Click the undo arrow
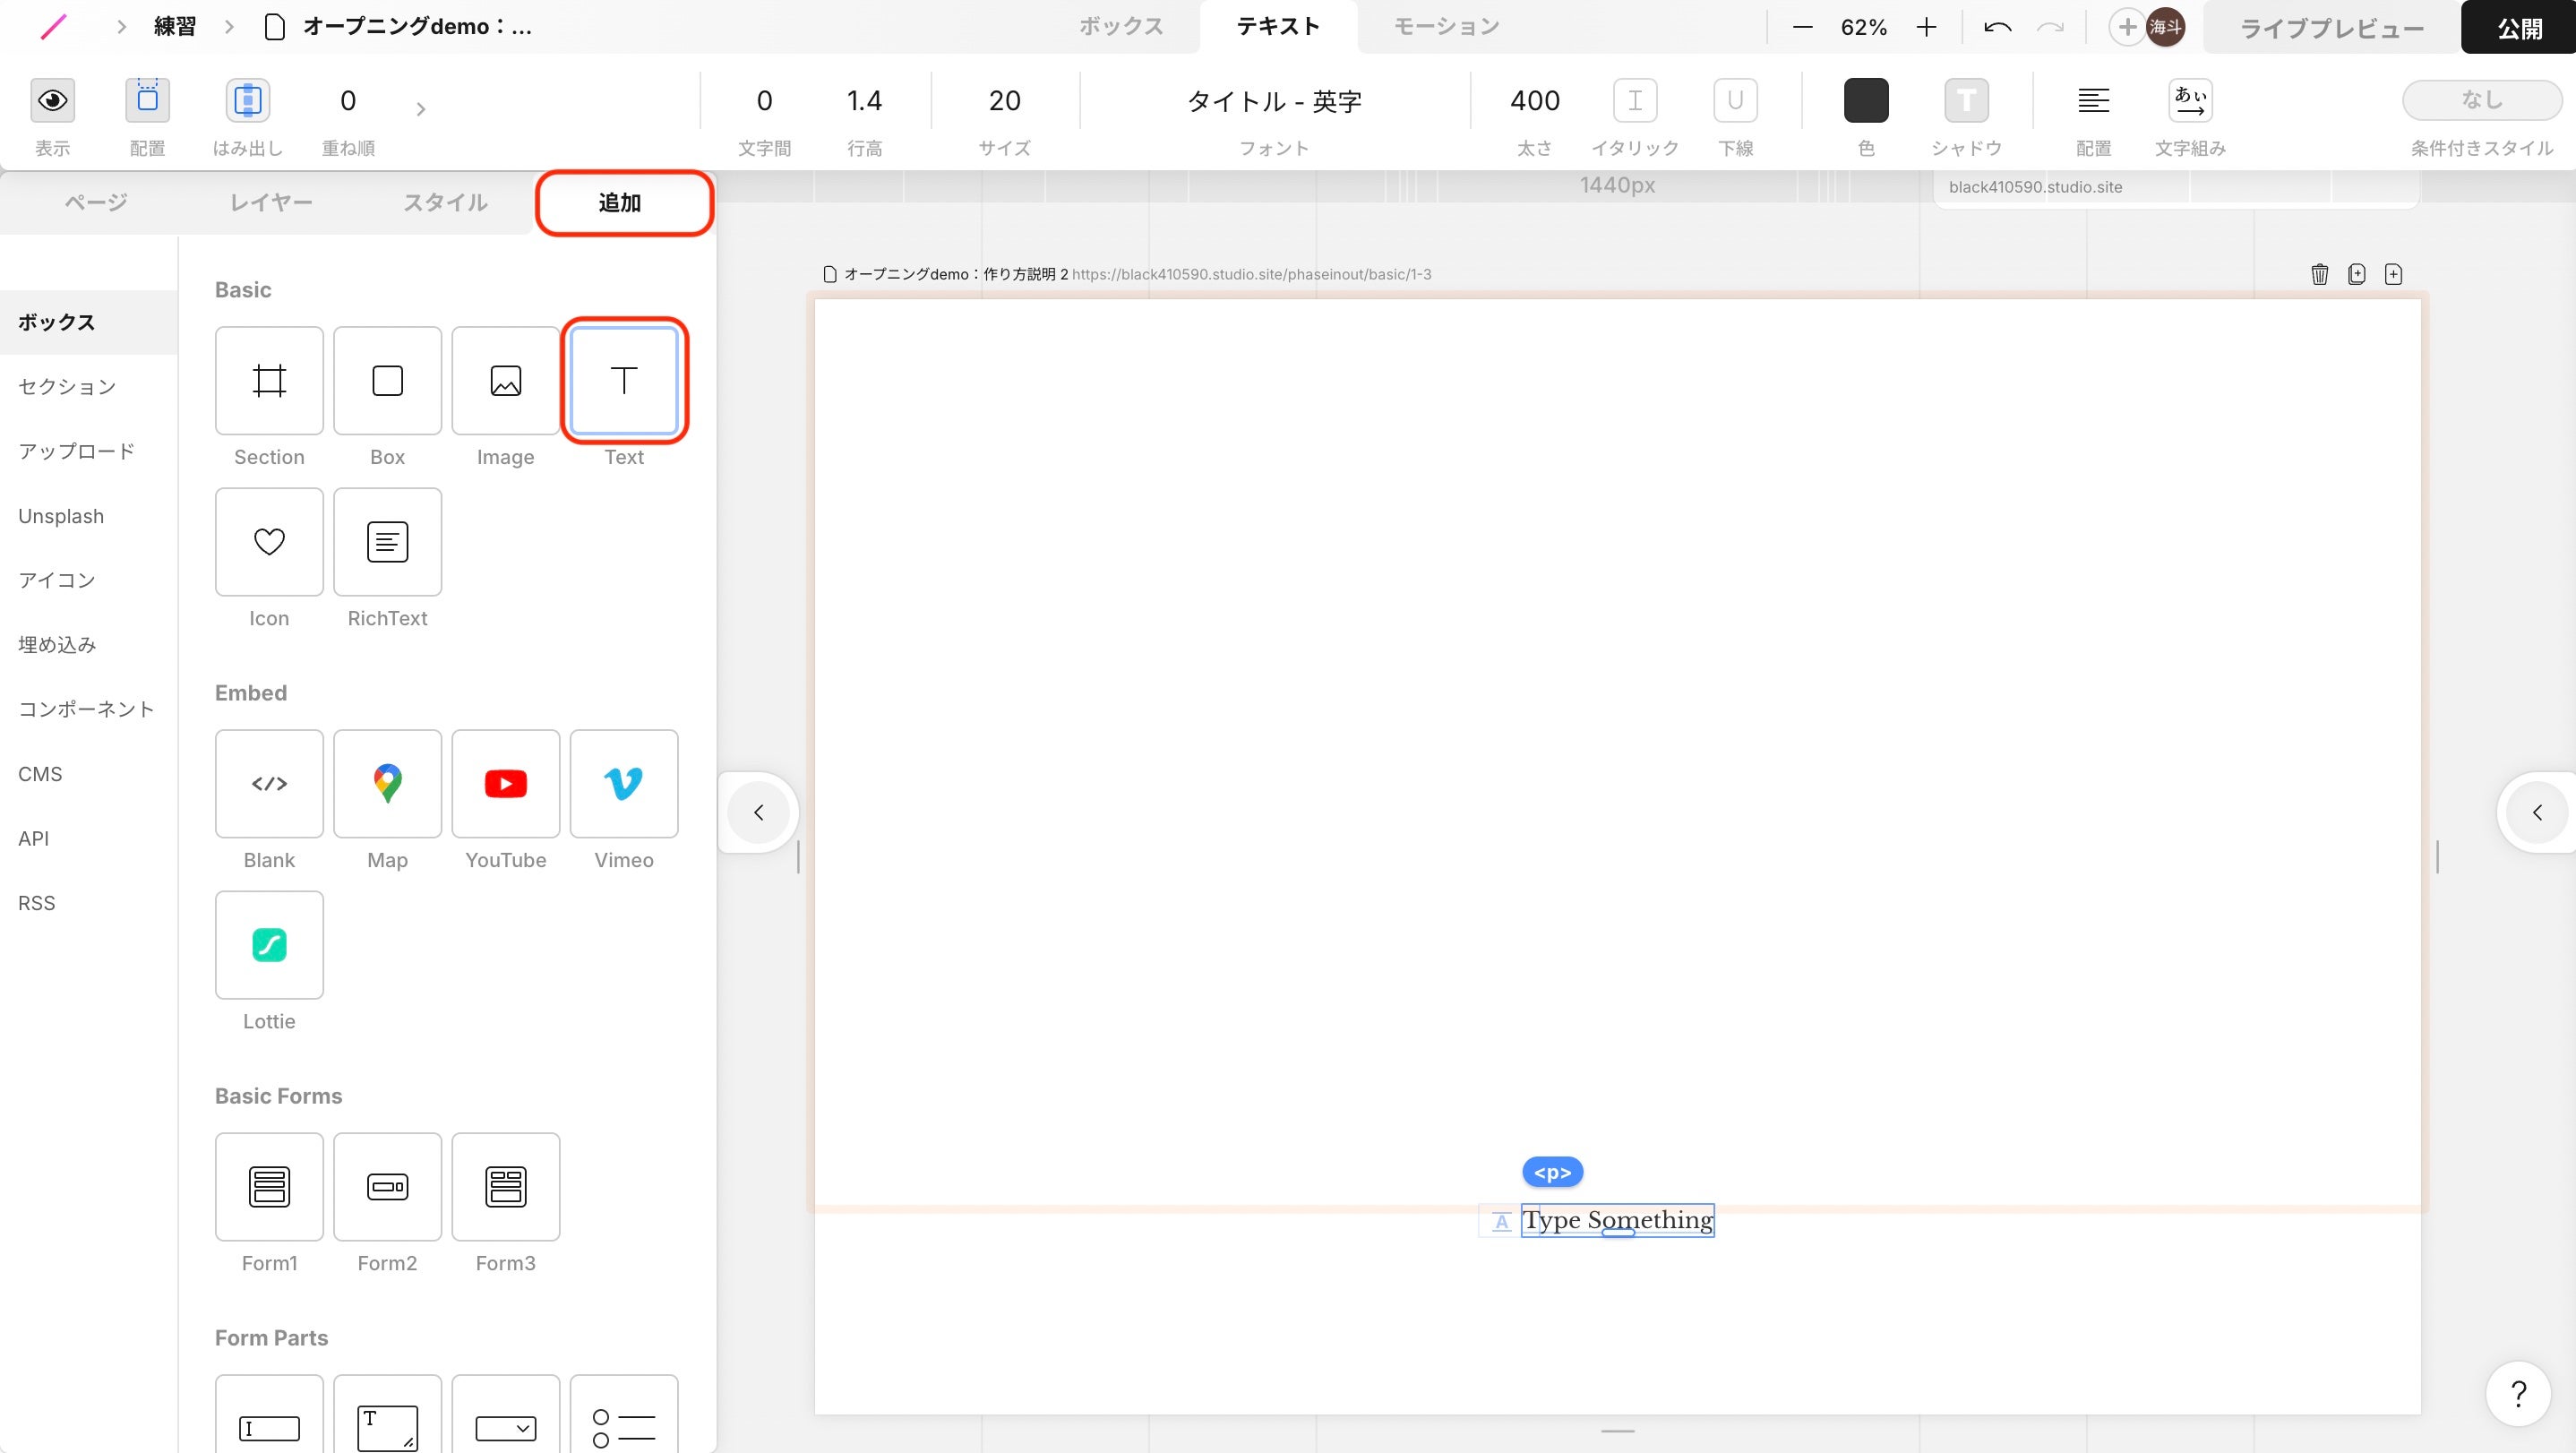Screen dimensions: 2576x1453 (1997, 28)
